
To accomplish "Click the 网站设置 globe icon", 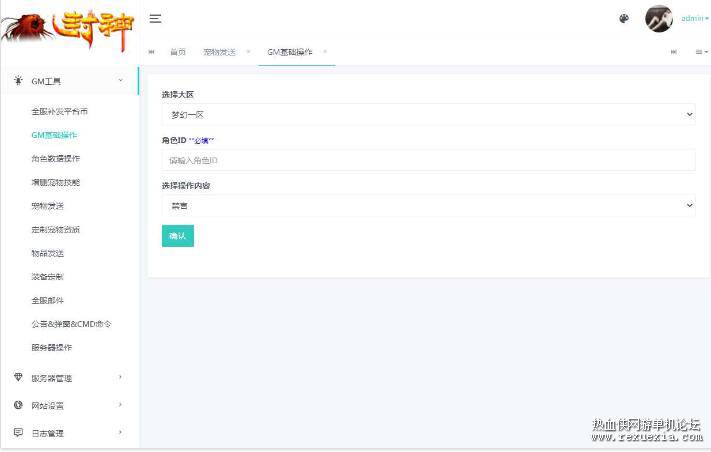I will coord(18,405).
